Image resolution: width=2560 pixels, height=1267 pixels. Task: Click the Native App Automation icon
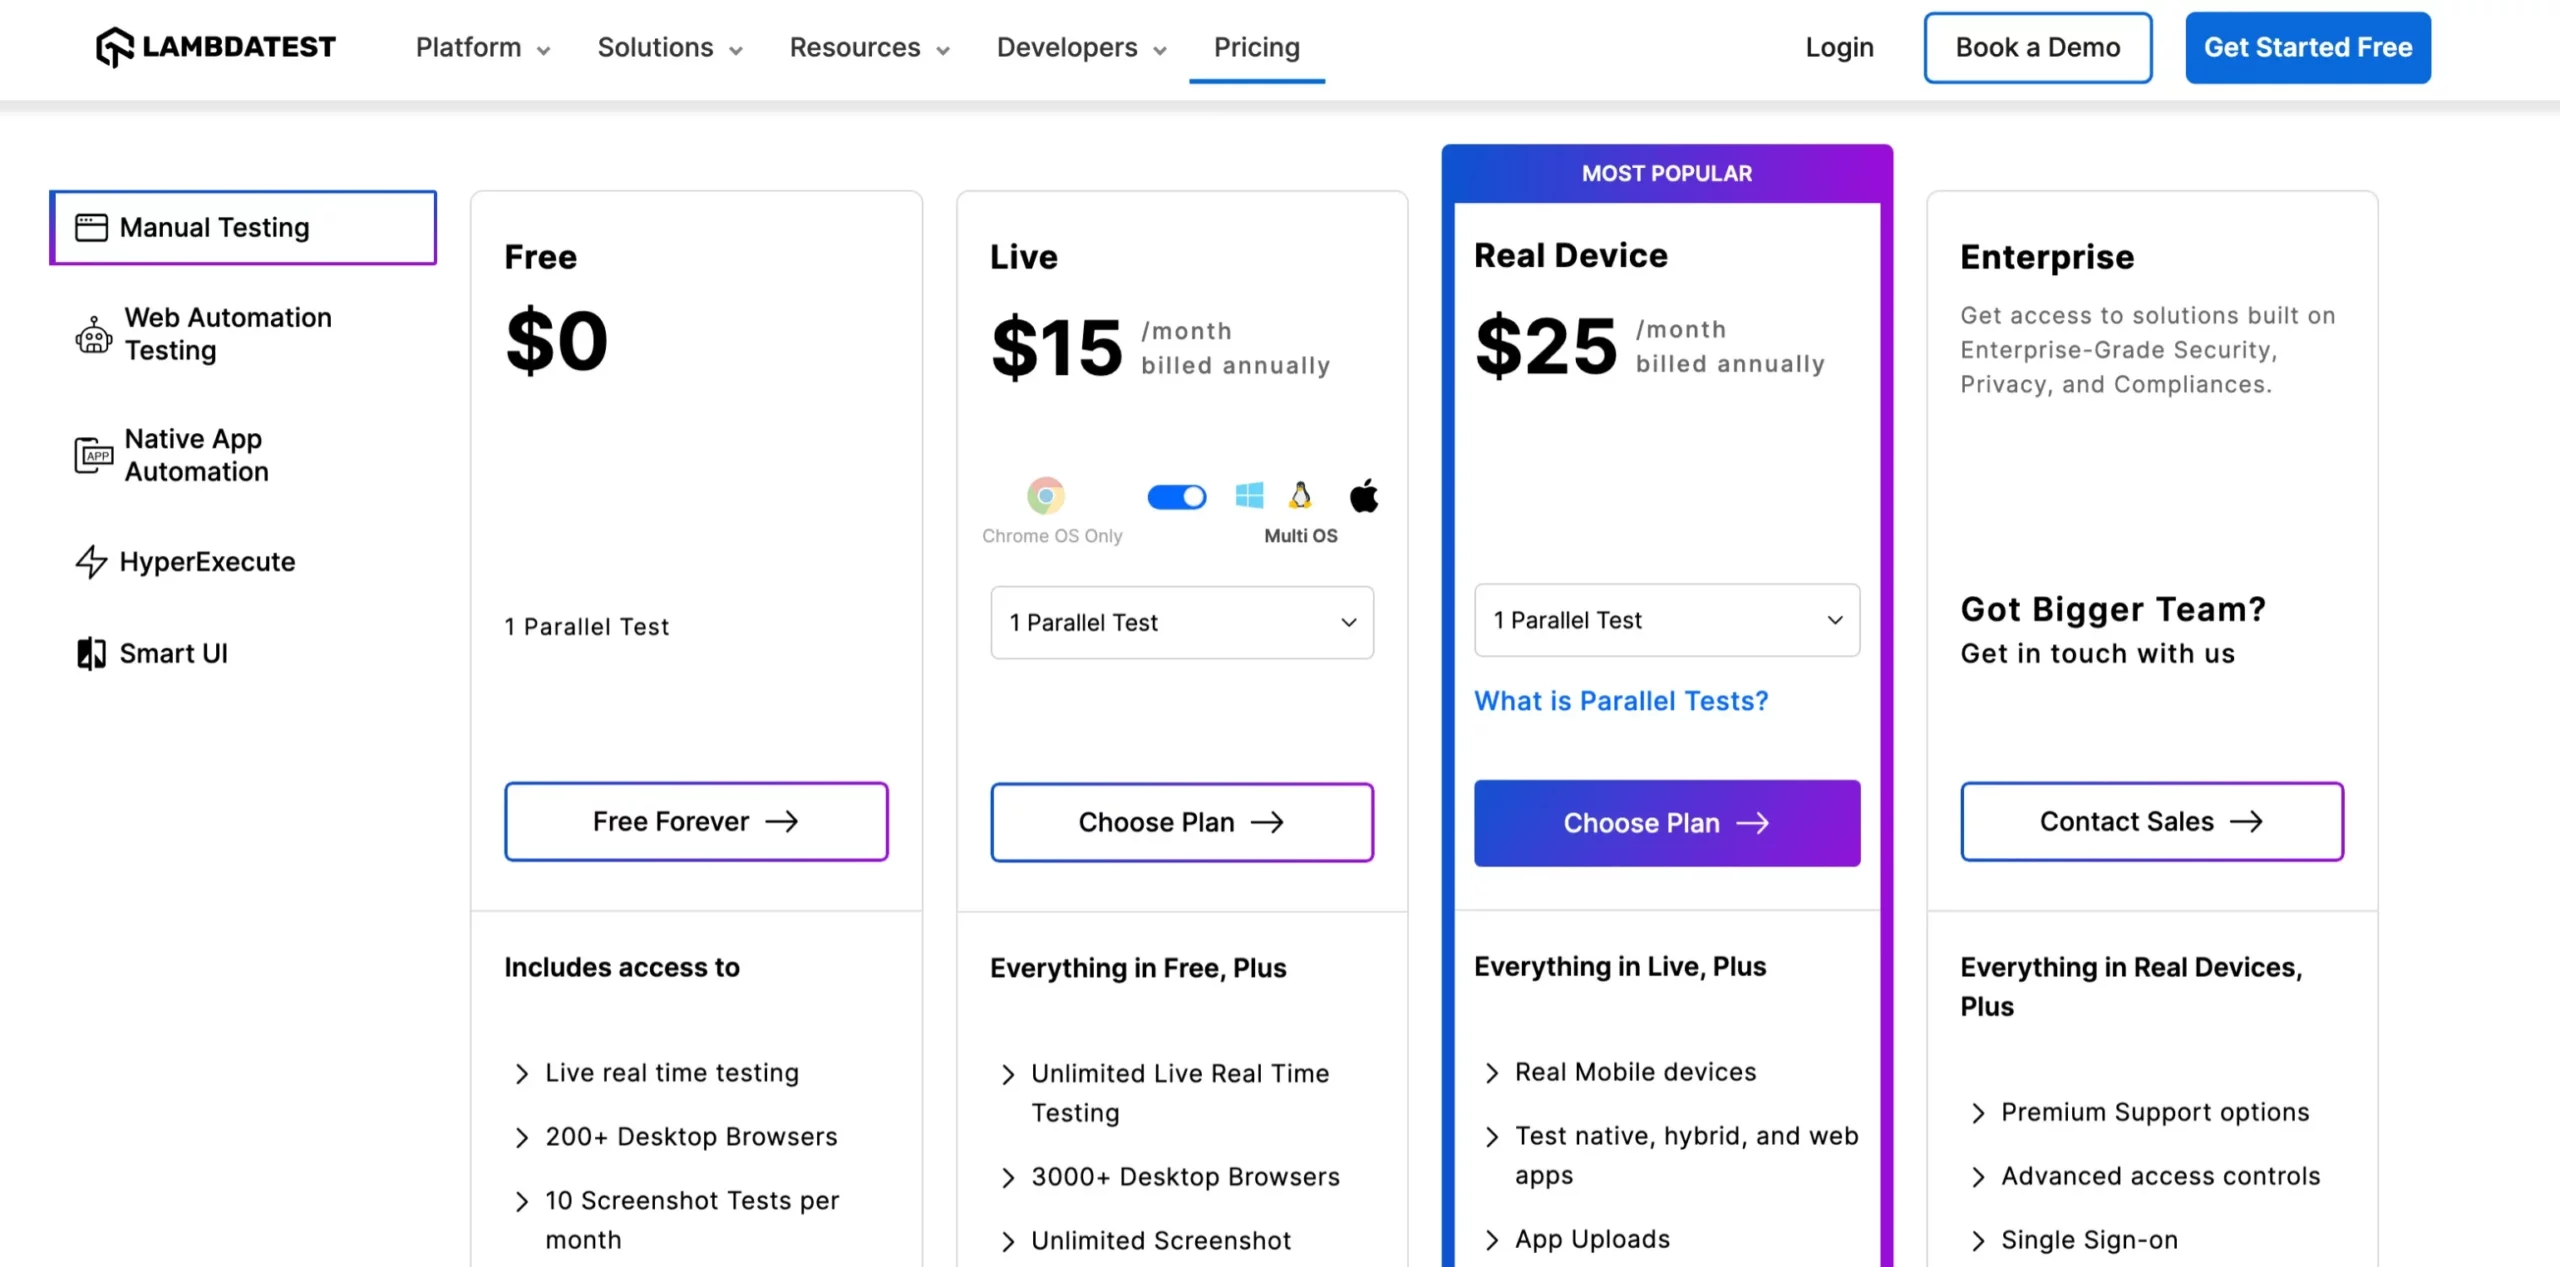click(92, 455)
